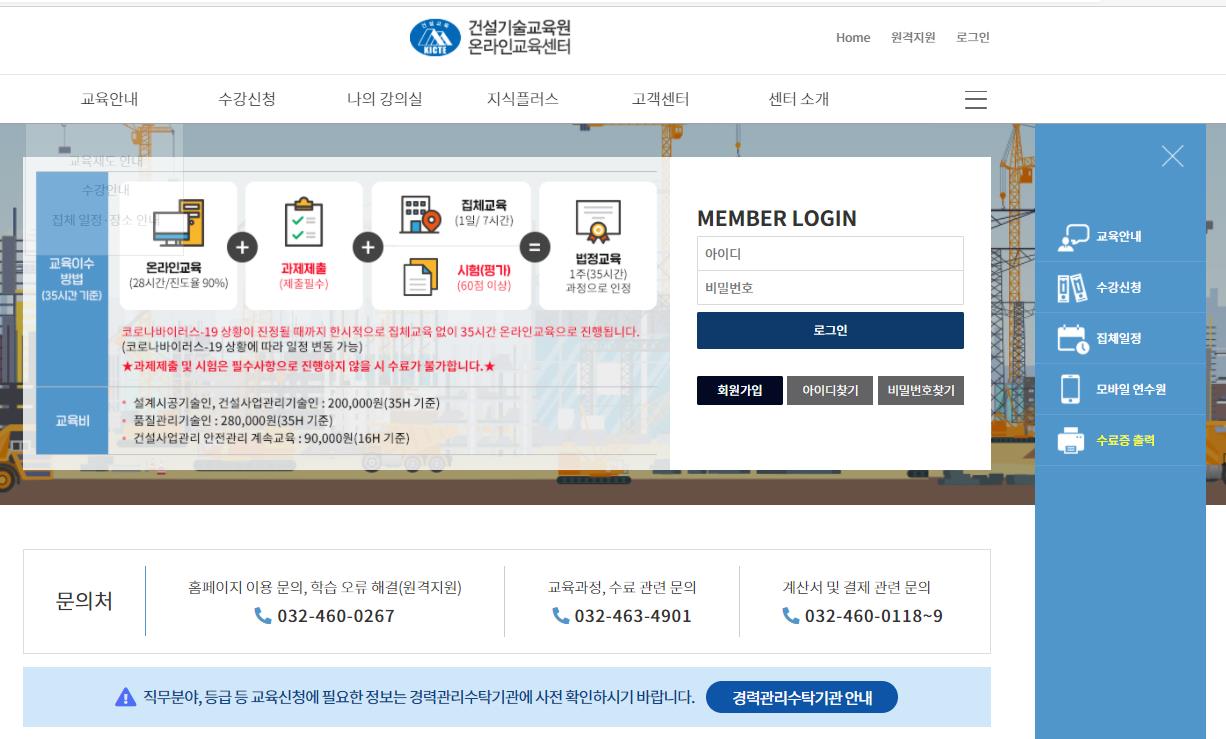
Task: Click the 시험(평가) document icon
Action: pyautogui.click(x=420, y=277)
